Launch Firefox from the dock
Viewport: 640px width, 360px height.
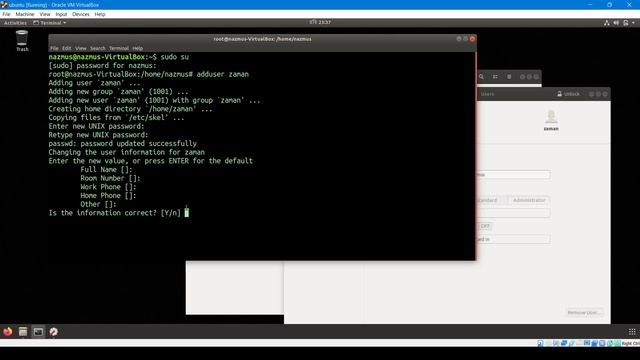7,332
